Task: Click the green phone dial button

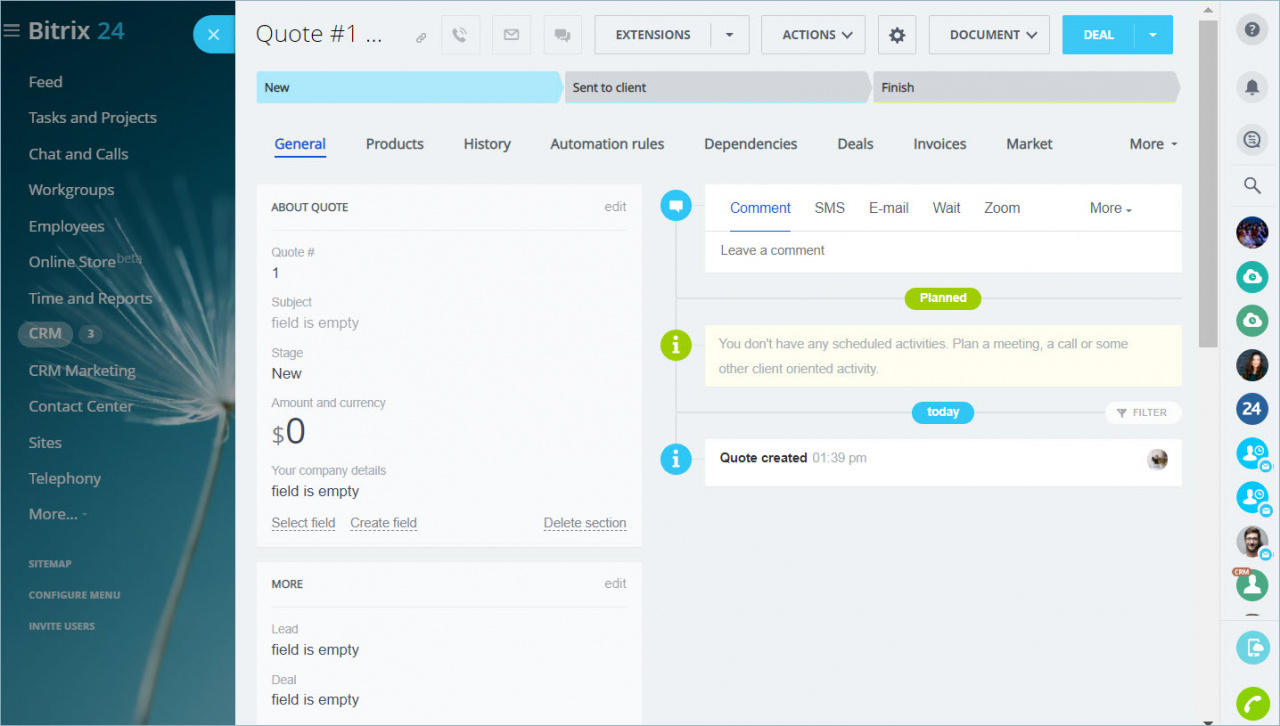Action: click(x=1252, y=704)
